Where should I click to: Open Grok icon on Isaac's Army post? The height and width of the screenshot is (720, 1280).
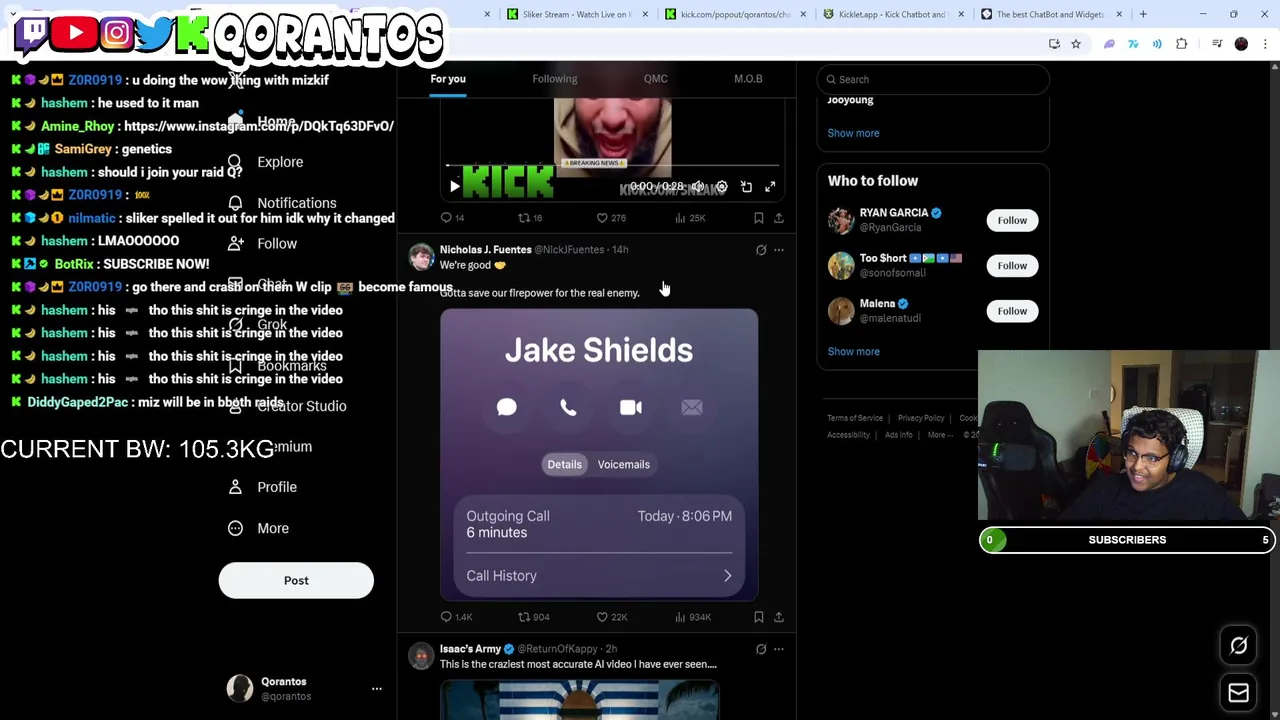[761, 649]
